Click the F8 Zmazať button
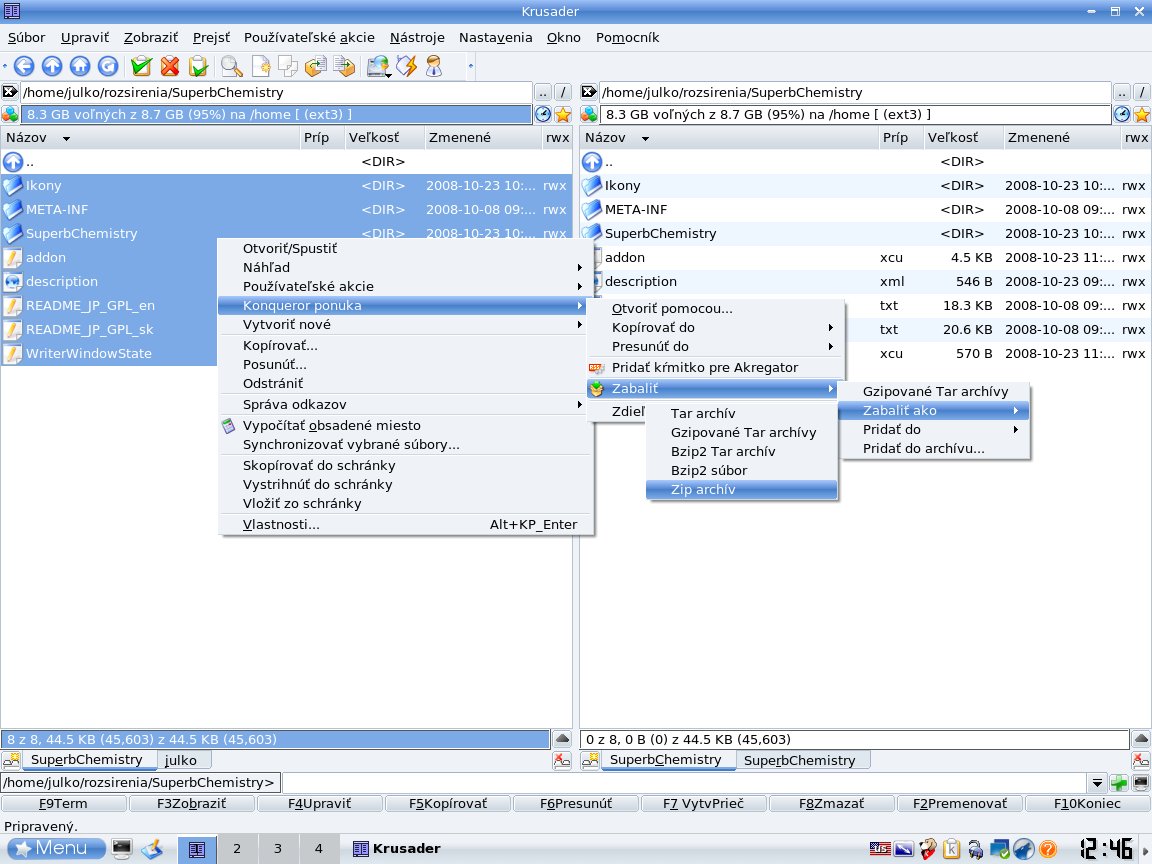 coord(832,804)
